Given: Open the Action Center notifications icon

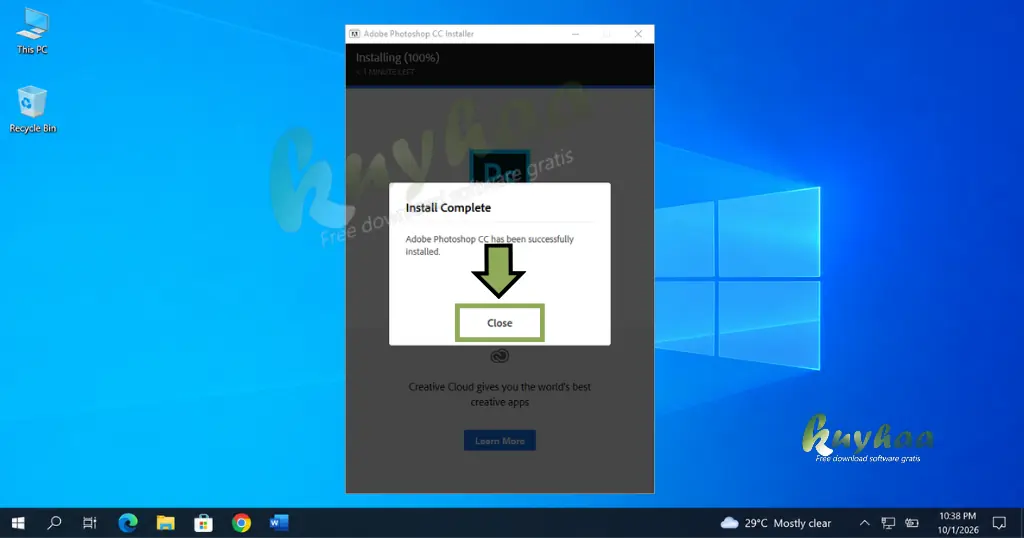Looking at the screenshot, I should [x=999, y=523].
